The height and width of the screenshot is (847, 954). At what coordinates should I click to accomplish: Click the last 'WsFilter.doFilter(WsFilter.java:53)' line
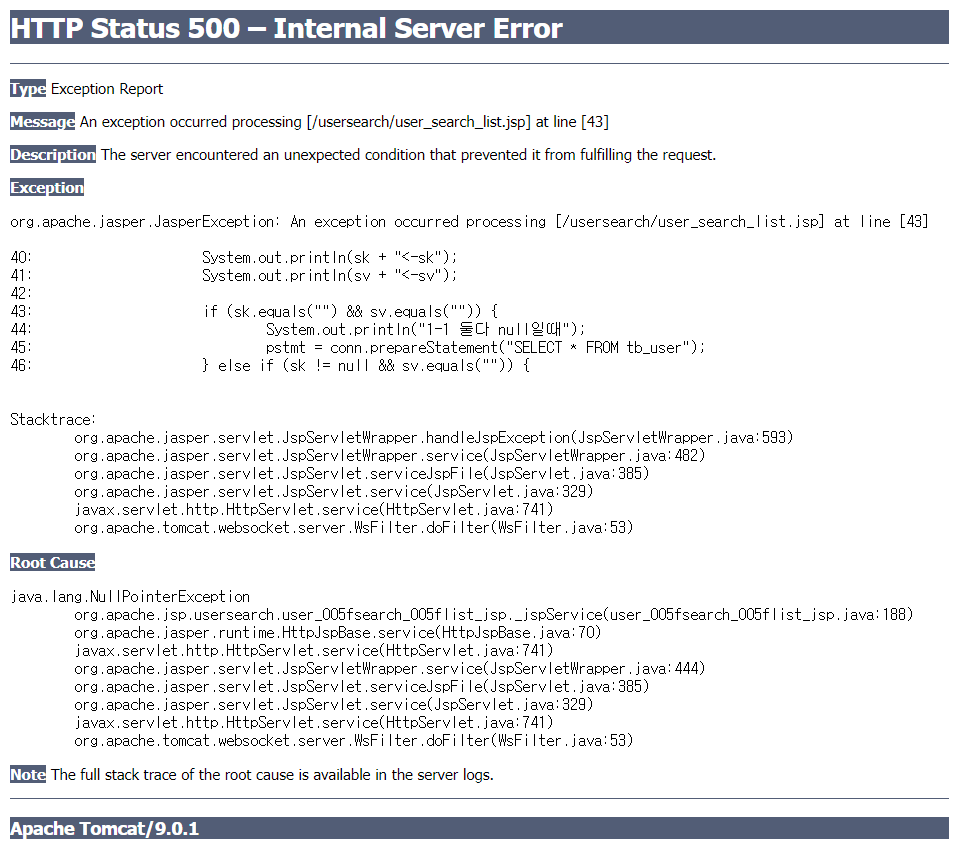(x=353, y=741)
